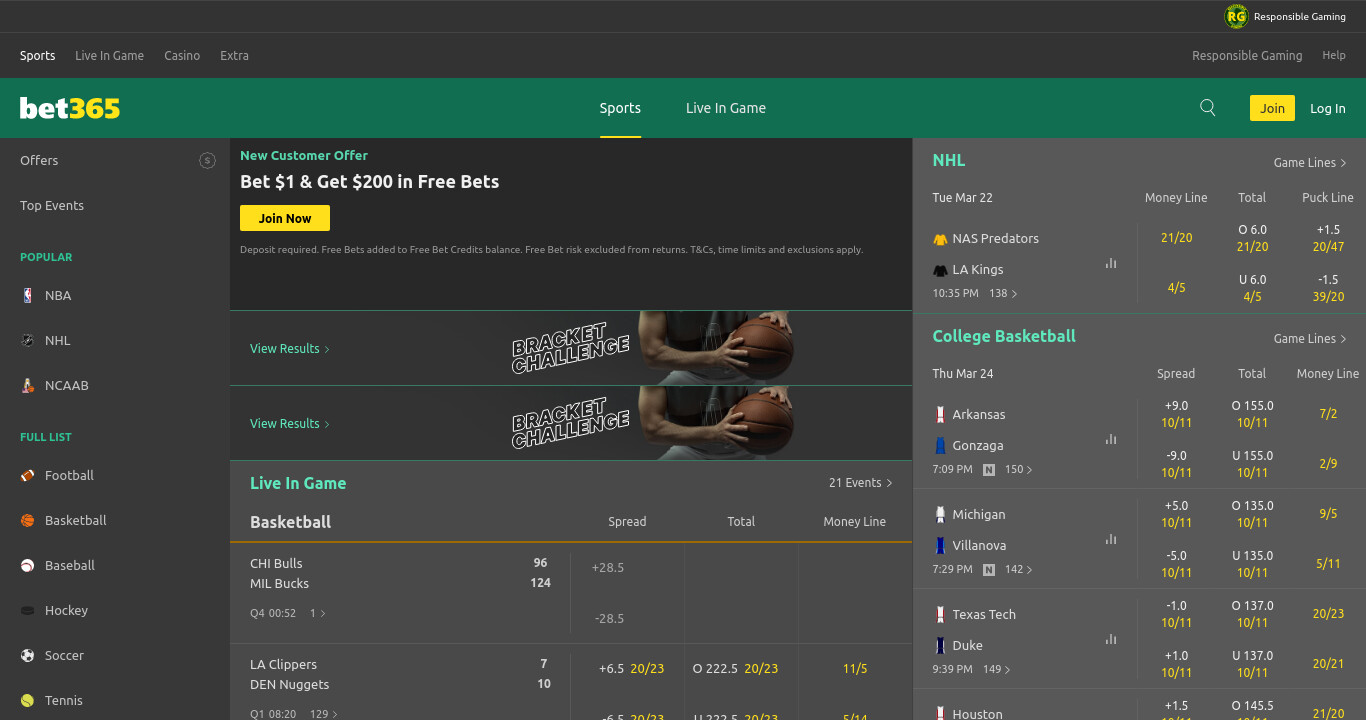Select Clippers spread +6.5 20/23
This screenshot has width=1366, height=720.
coord(631,668)
